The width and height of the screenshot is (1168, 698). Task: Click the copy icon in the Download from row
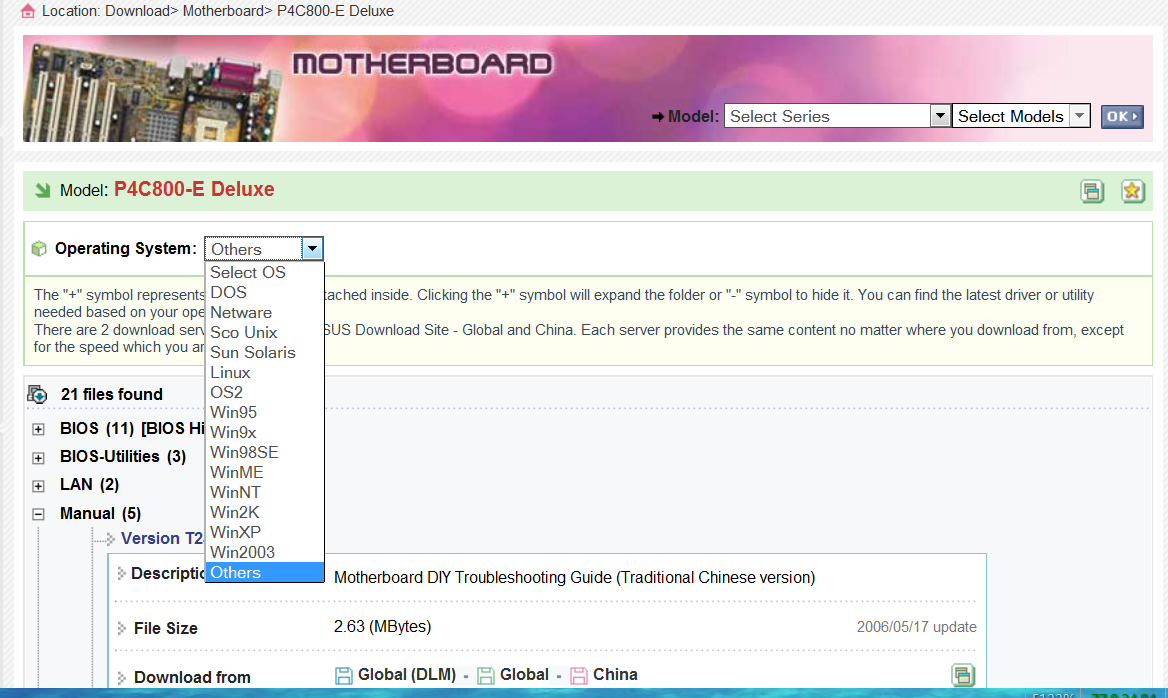click(963, 675)
